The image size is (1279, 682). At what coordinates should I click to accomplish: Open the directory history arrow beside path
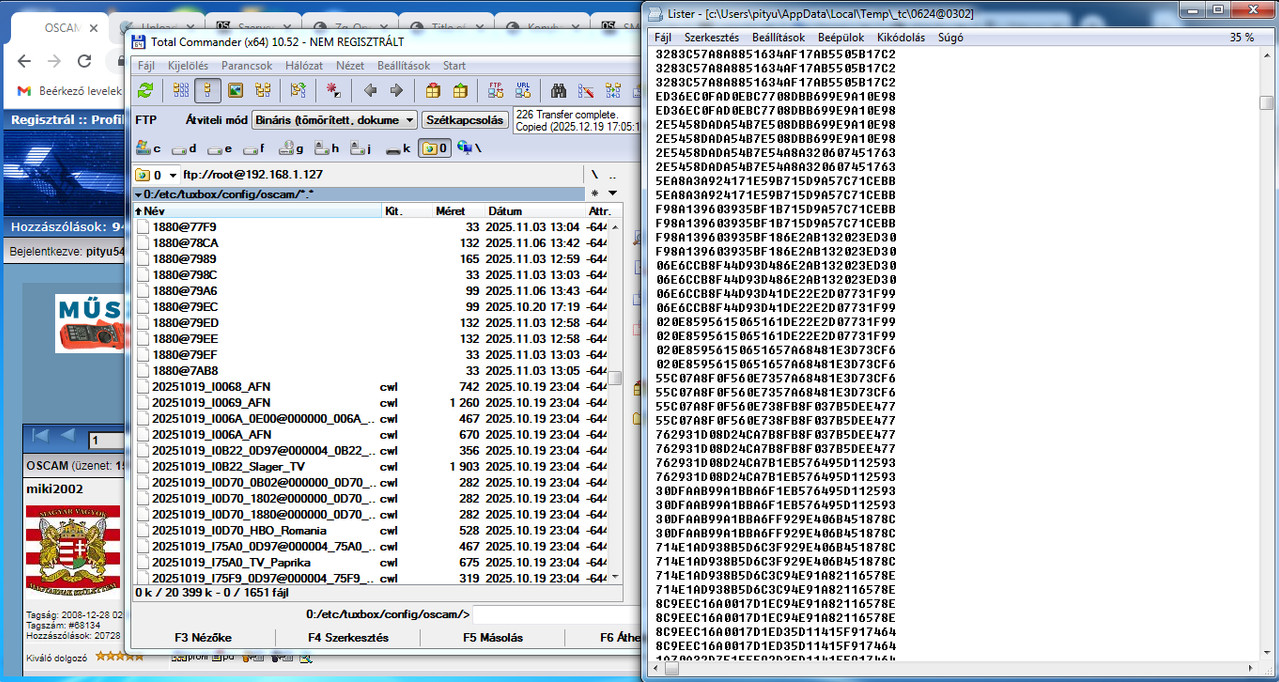click(x=139, y=194)
